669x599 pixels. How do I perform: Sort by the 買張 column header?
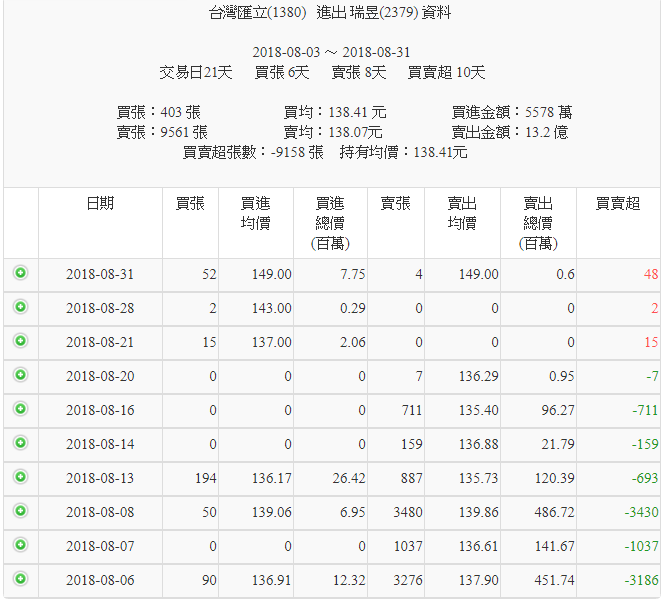(x=190, y=203)
